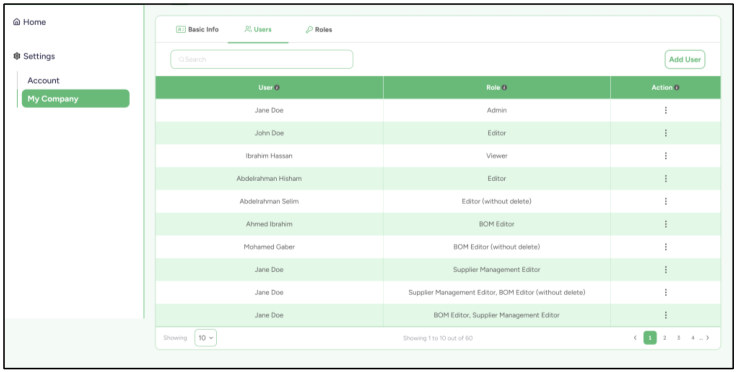737x372 pixels.
Task: Switch to the Roles tab
Action: tap(319, 30)
